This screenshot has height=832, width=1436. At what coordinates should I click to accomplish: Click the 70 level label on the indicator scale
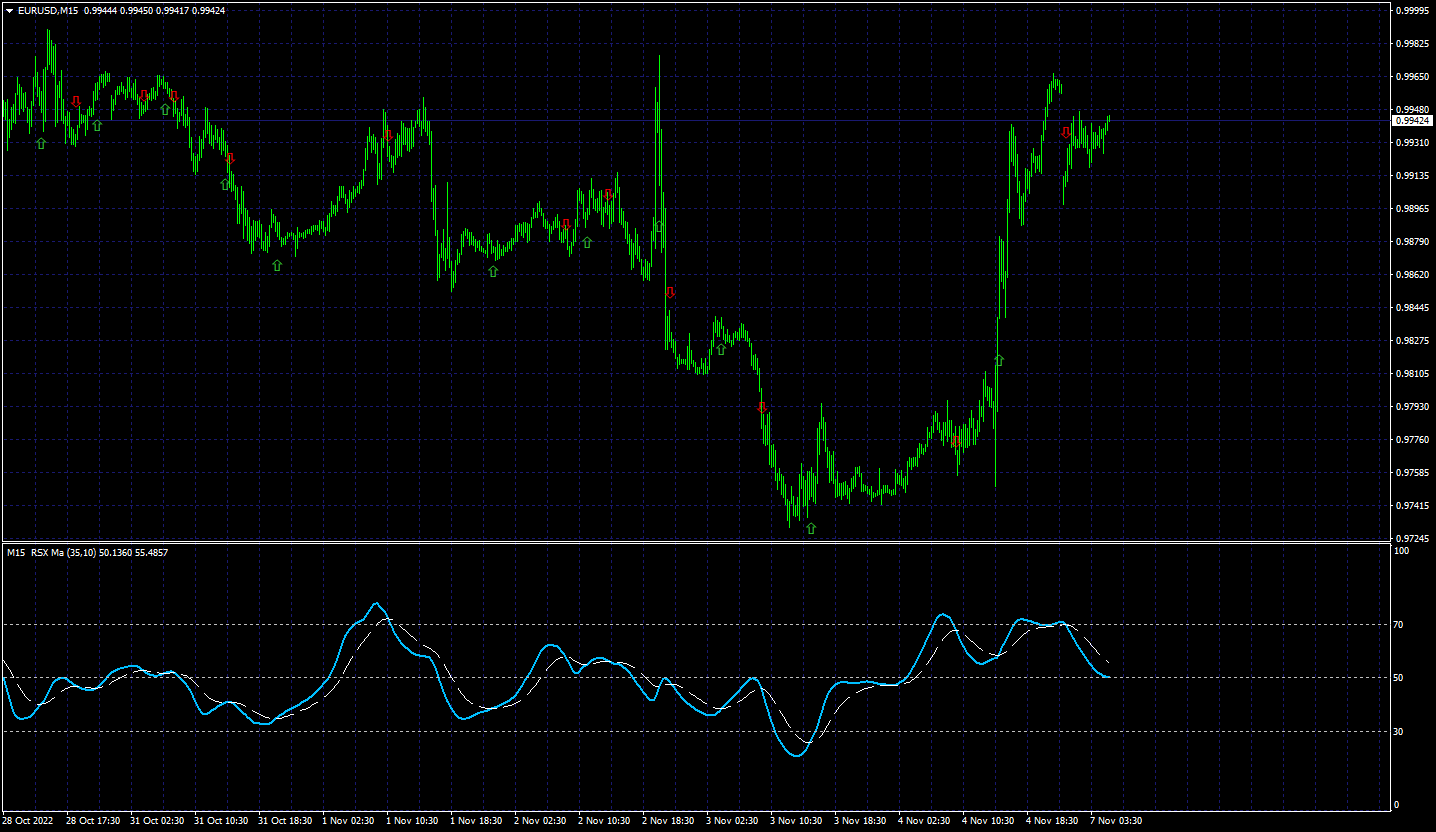pos(1399,625)
